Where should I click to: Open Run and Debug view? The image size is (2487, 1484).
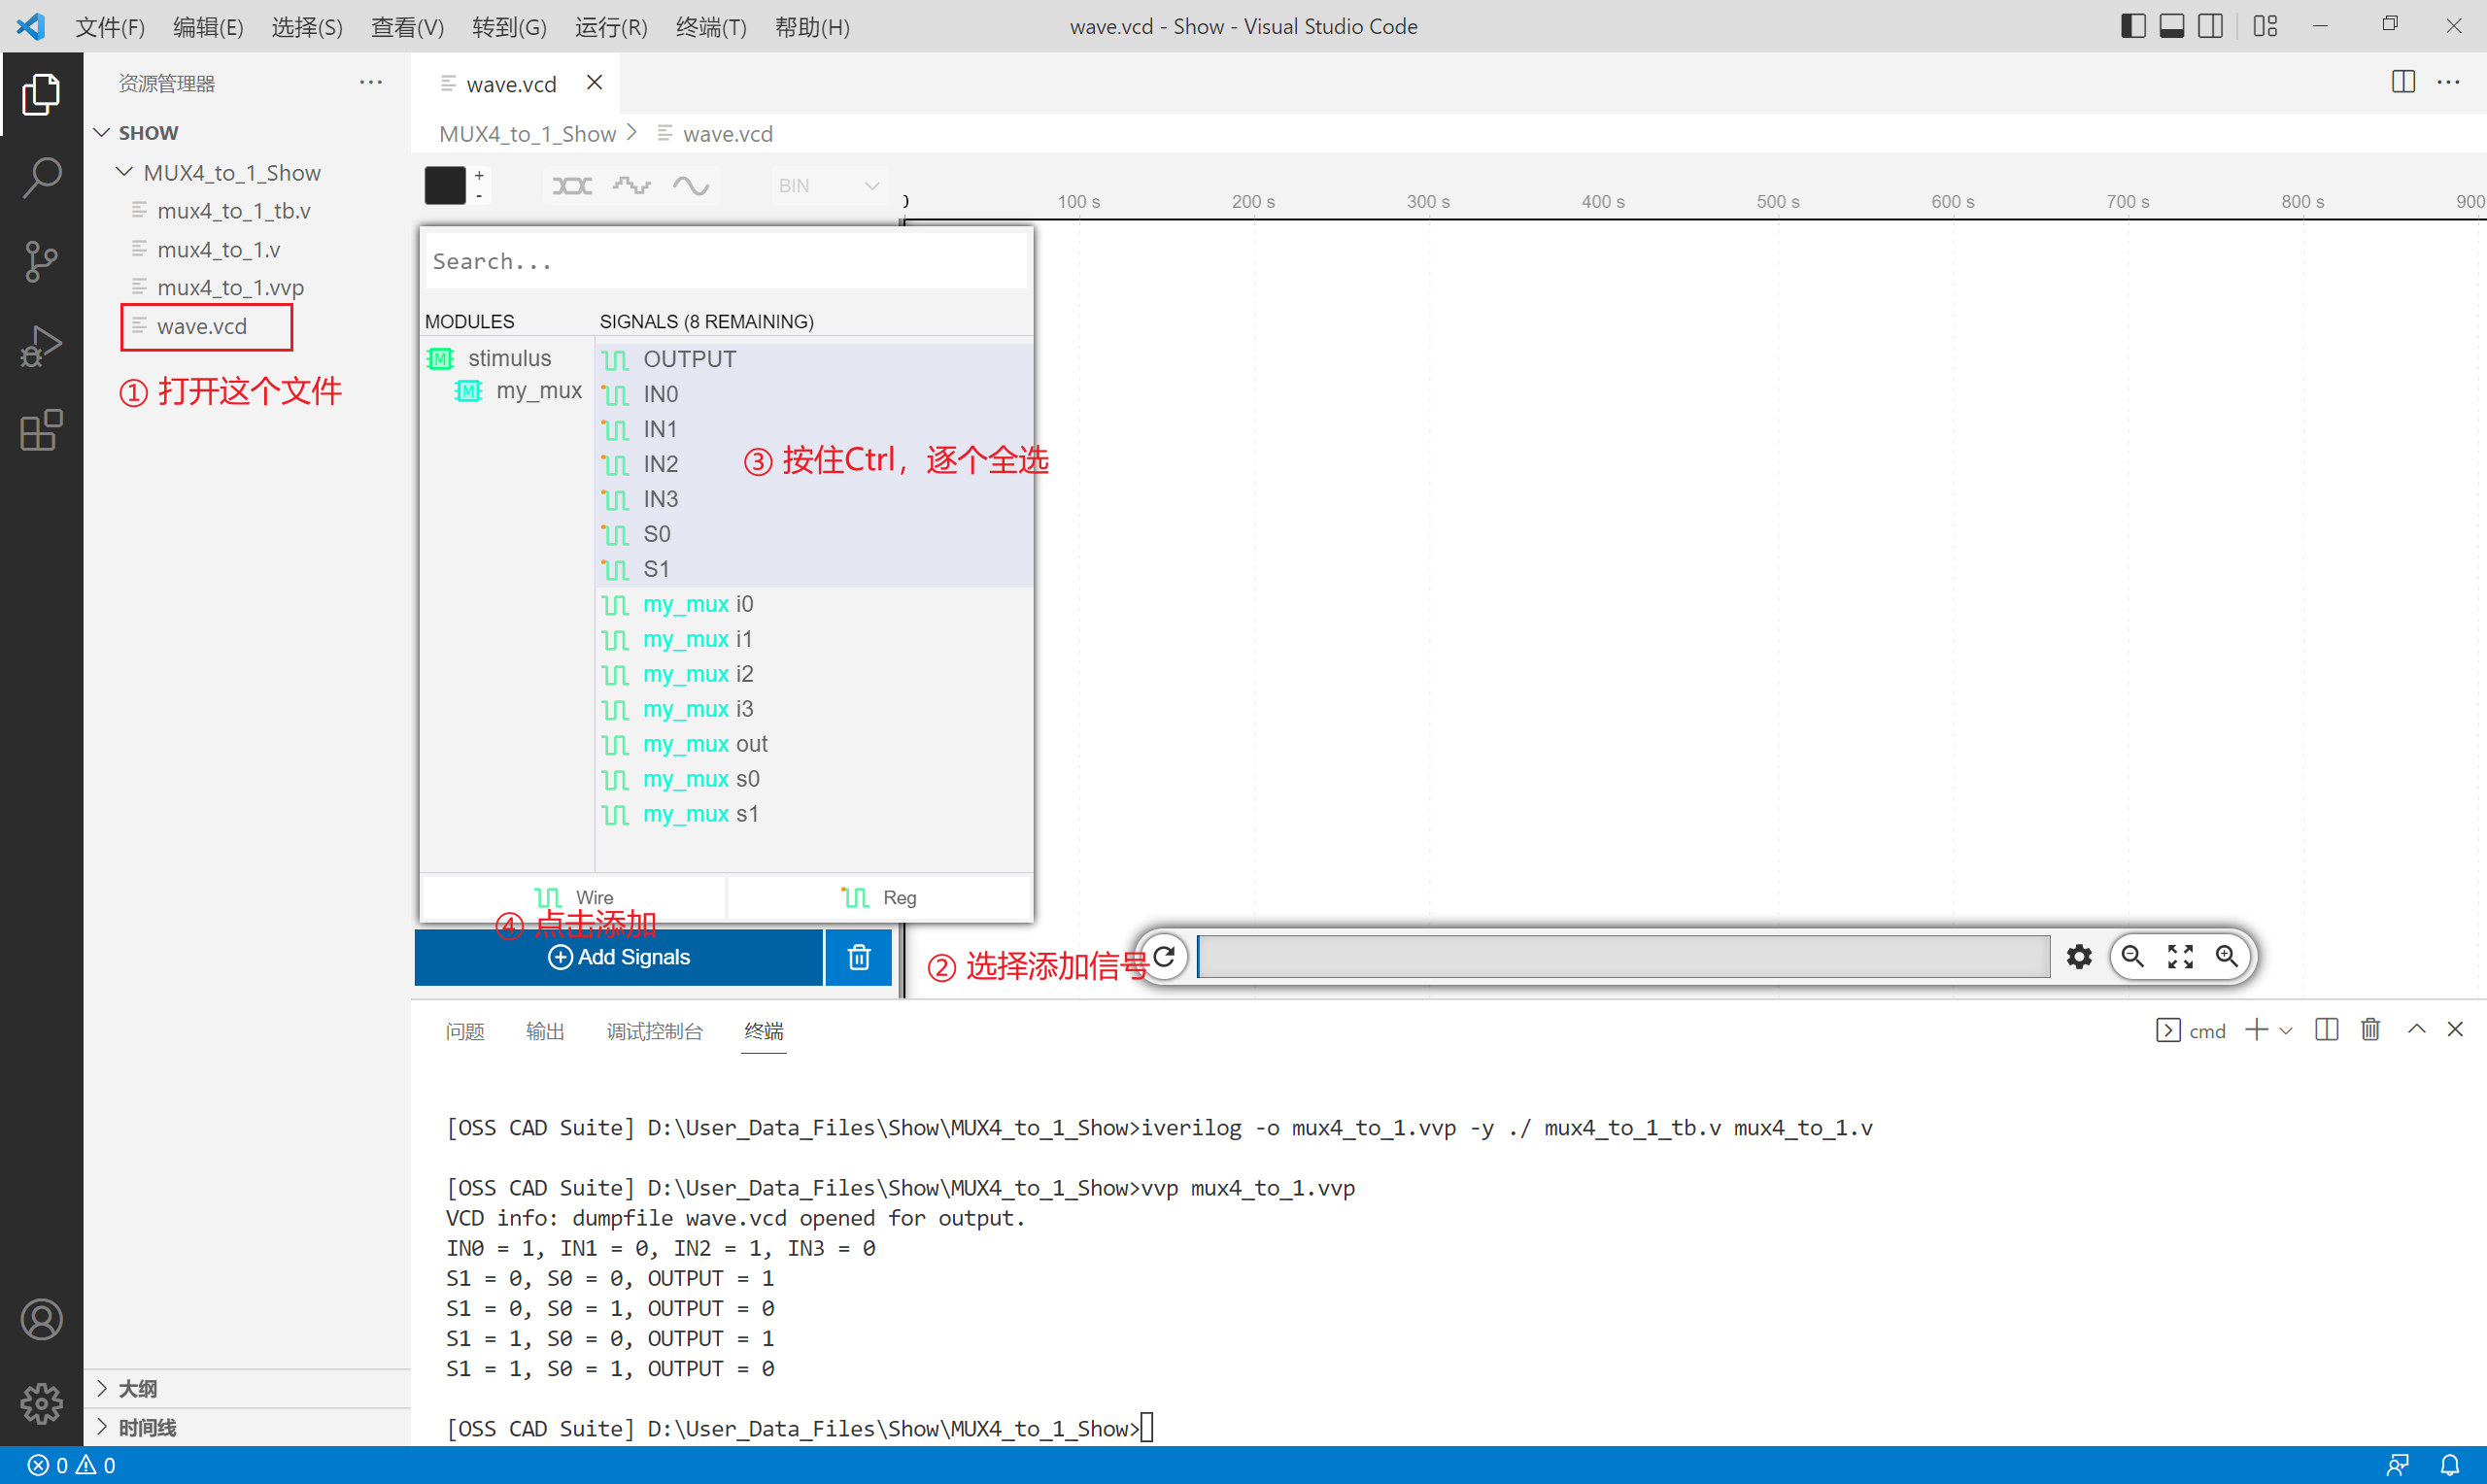pos(41,346)
